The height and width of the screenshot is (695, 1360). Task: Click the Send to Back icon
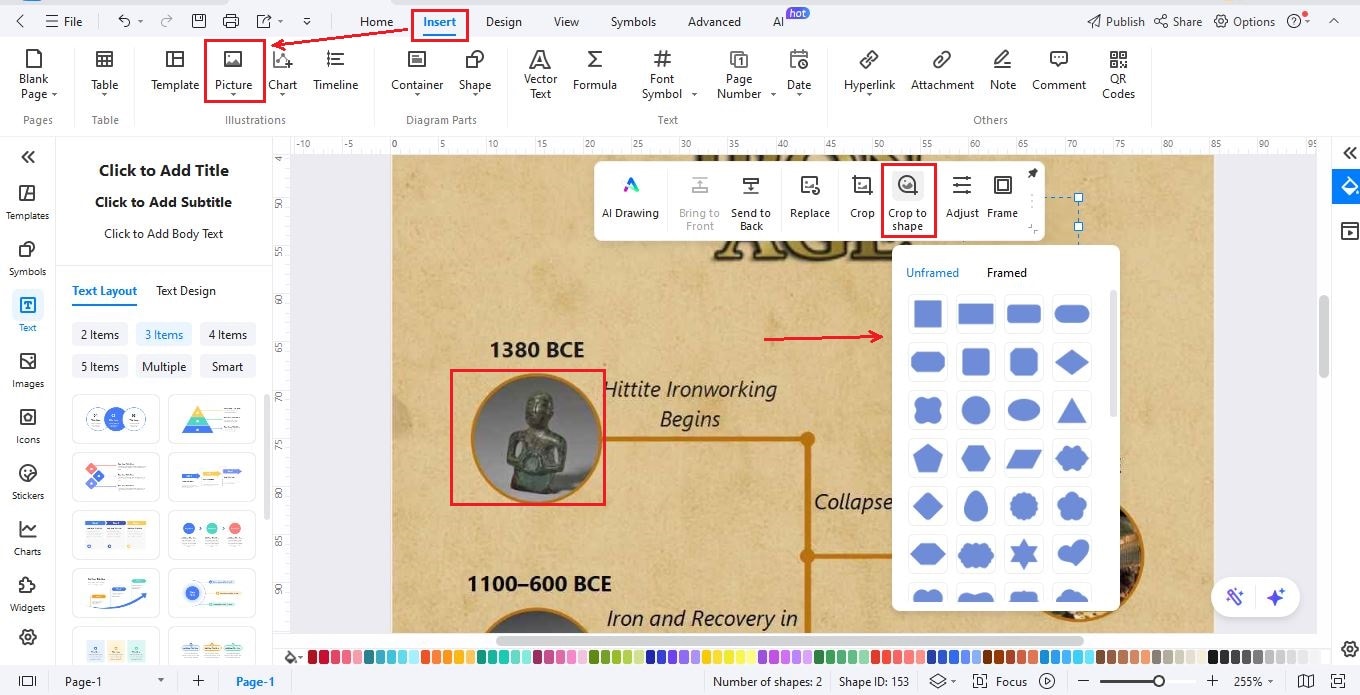(x=750, y=197)
